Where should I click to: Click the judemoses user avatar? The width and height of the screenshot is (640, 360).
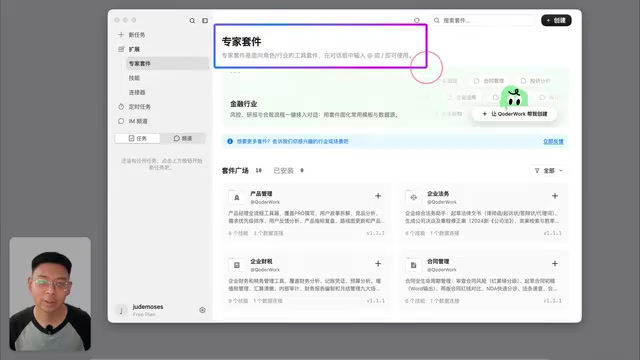pyautogui.click(x=121, y=311)
